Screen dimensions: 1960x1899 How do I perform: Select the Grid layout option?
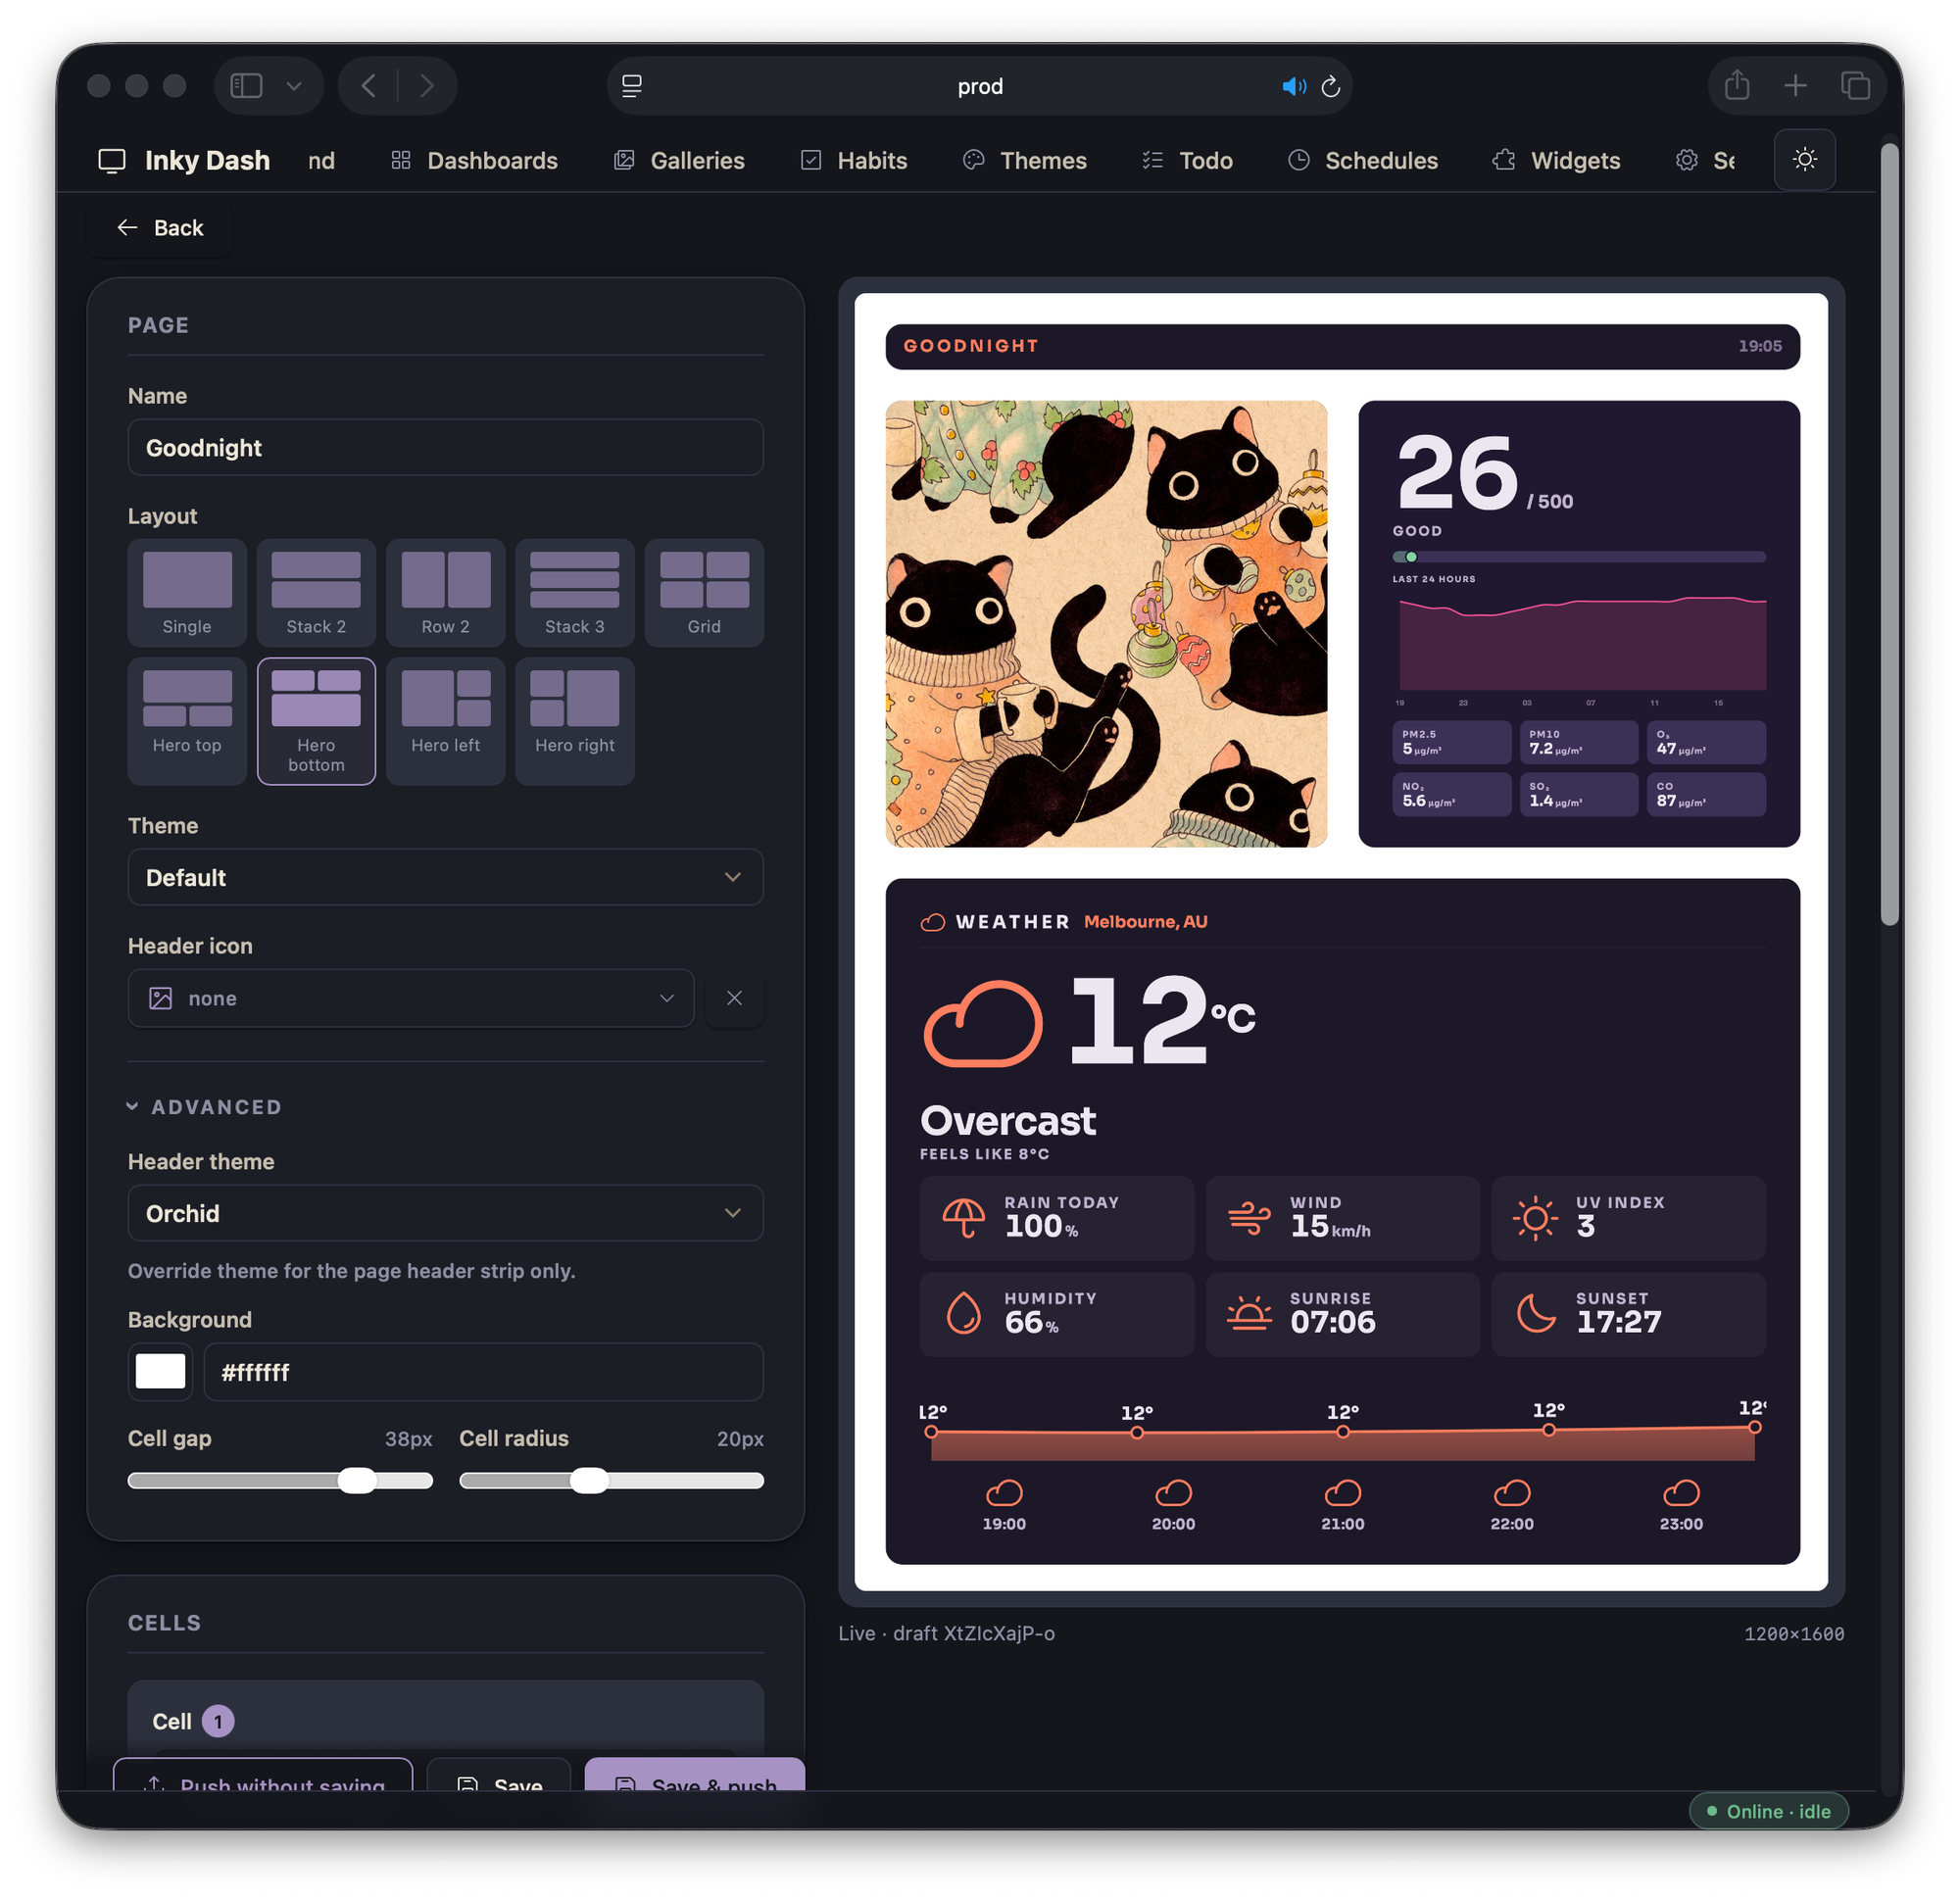[x=704, y=593]
